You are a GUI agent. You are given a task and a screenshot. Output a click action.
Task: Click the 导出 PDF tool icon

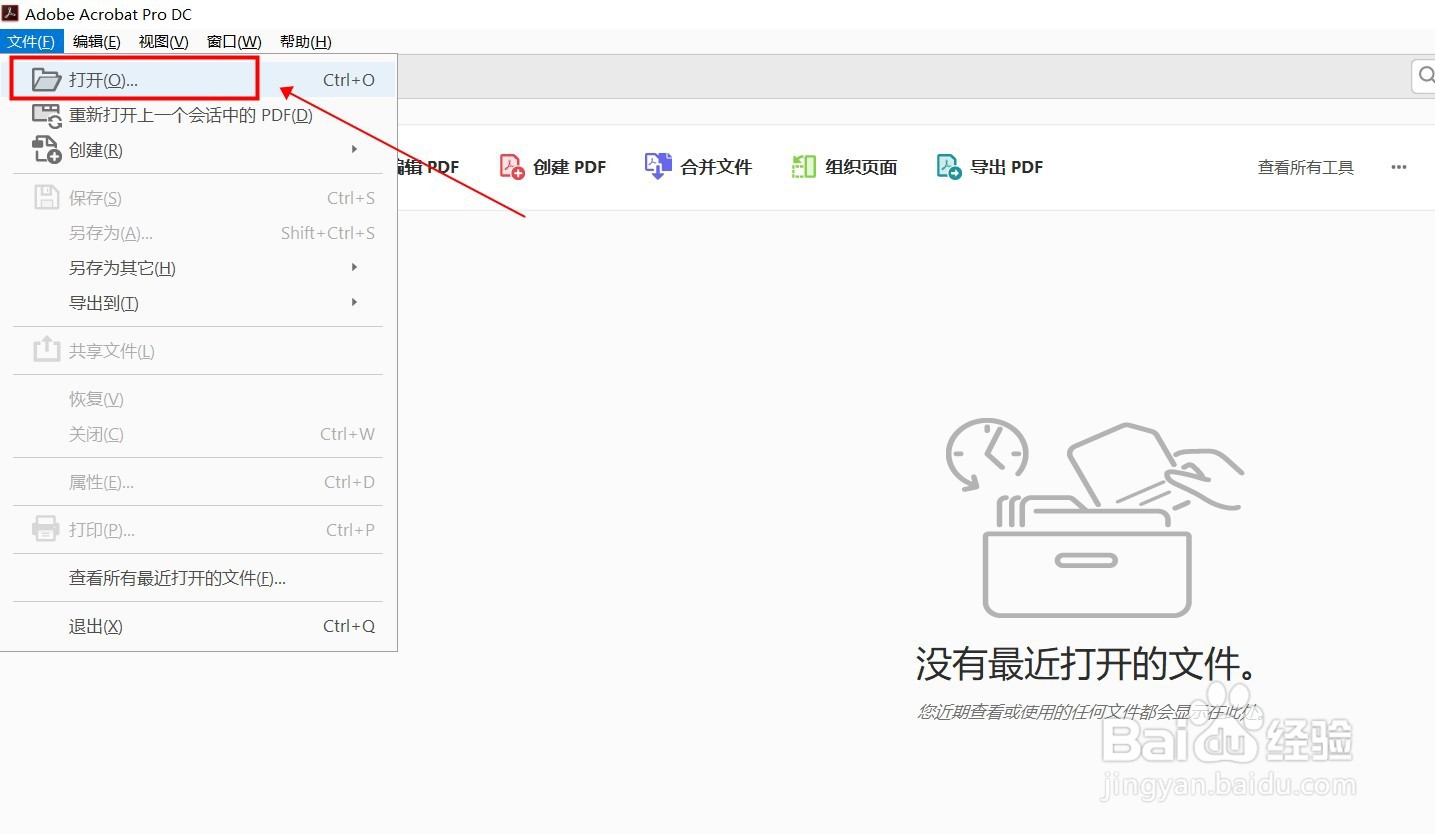pos(949,167)
